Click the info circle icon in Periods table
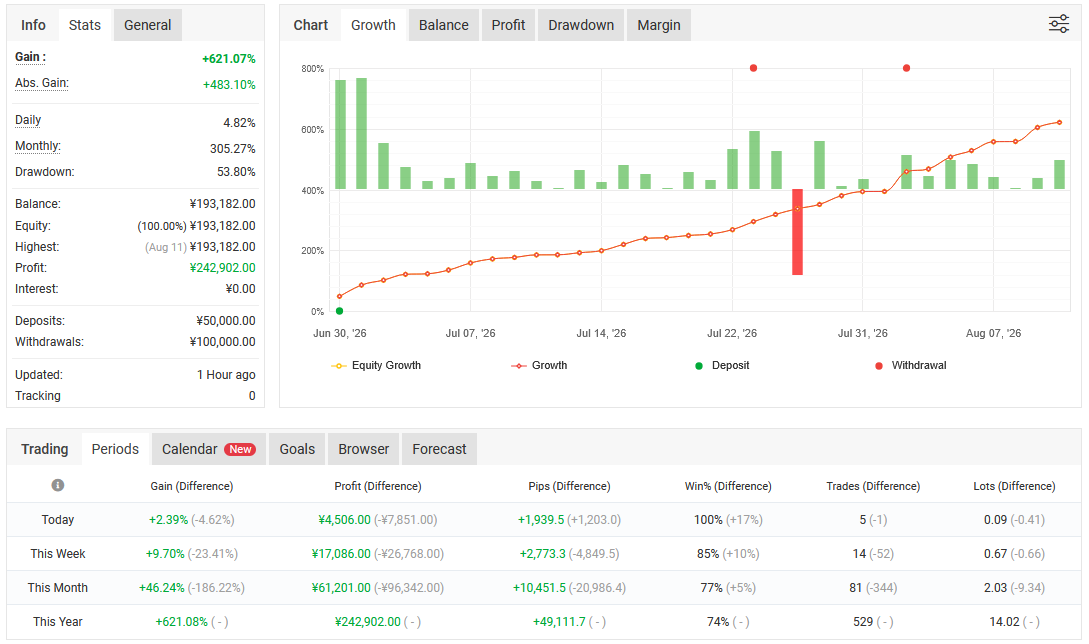 58,485
